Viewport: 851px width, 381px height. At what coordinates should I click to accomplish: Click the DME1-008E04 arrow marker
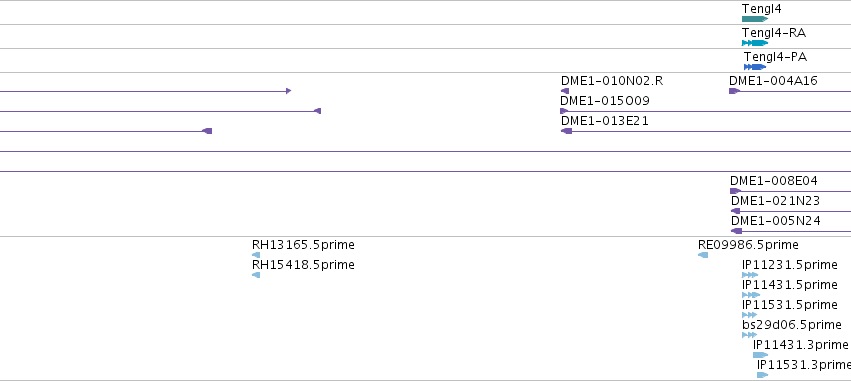point(735,191)
